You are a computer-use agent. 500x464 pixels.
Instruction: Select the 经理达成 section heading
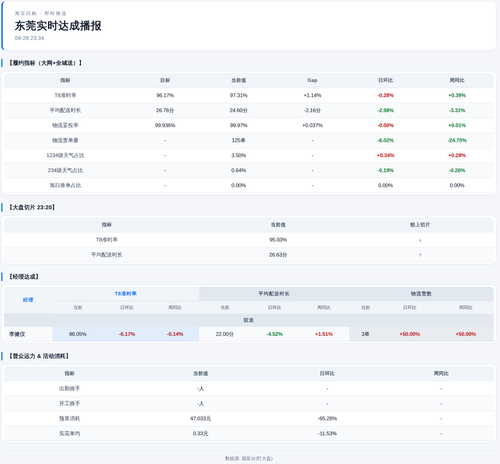tap(23, 276)
